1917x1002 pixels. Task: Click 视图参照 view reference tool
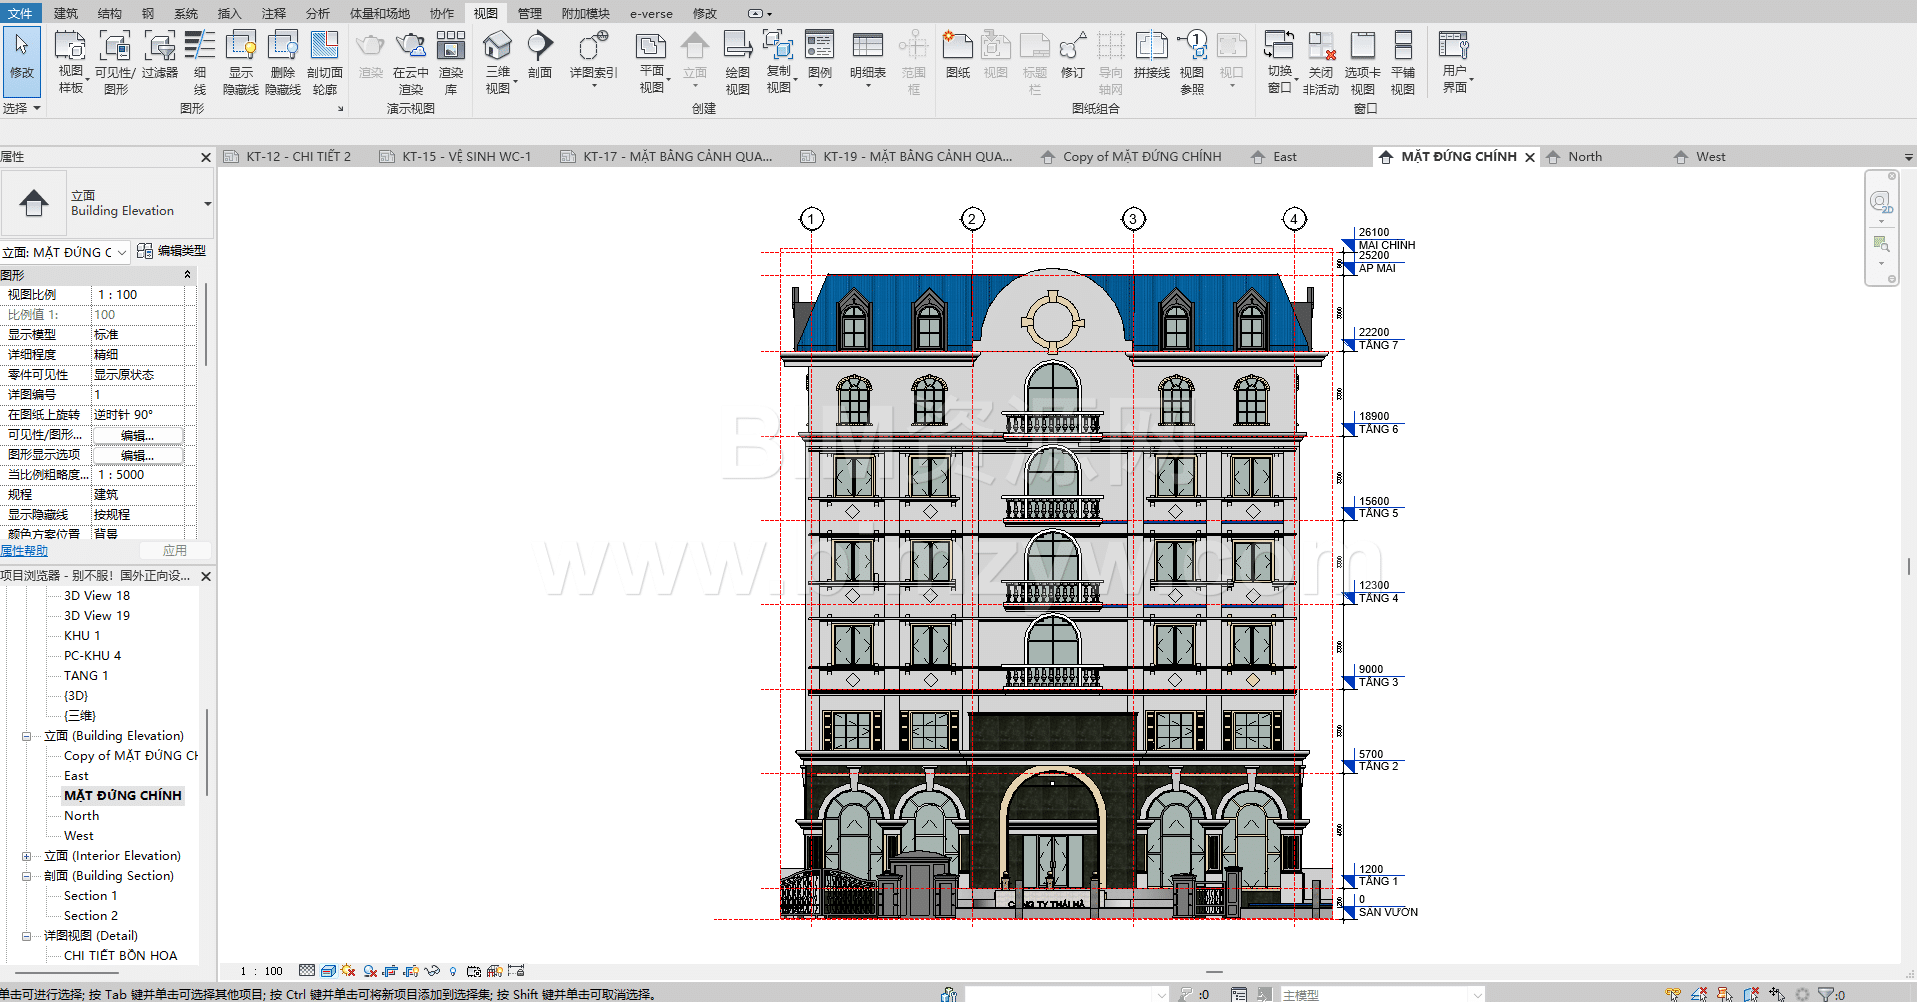(x=1192, y=62)
